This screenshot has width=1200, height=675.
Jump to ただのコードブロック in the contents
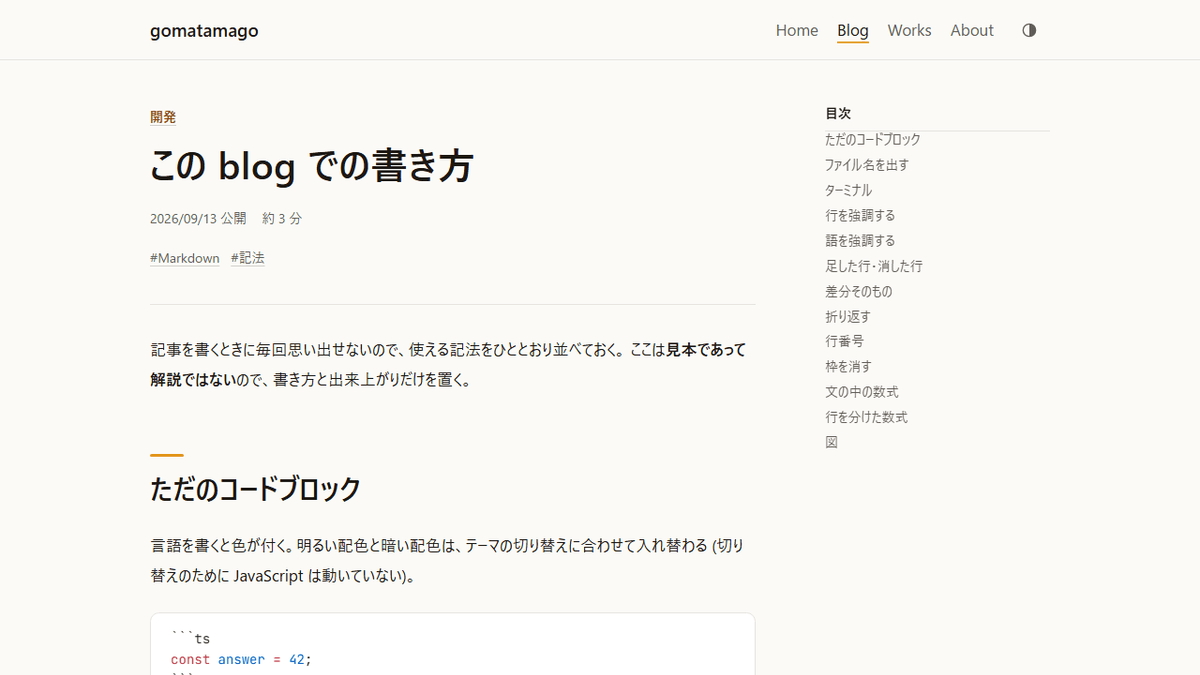pyautogui.click(x=873, y=140)
